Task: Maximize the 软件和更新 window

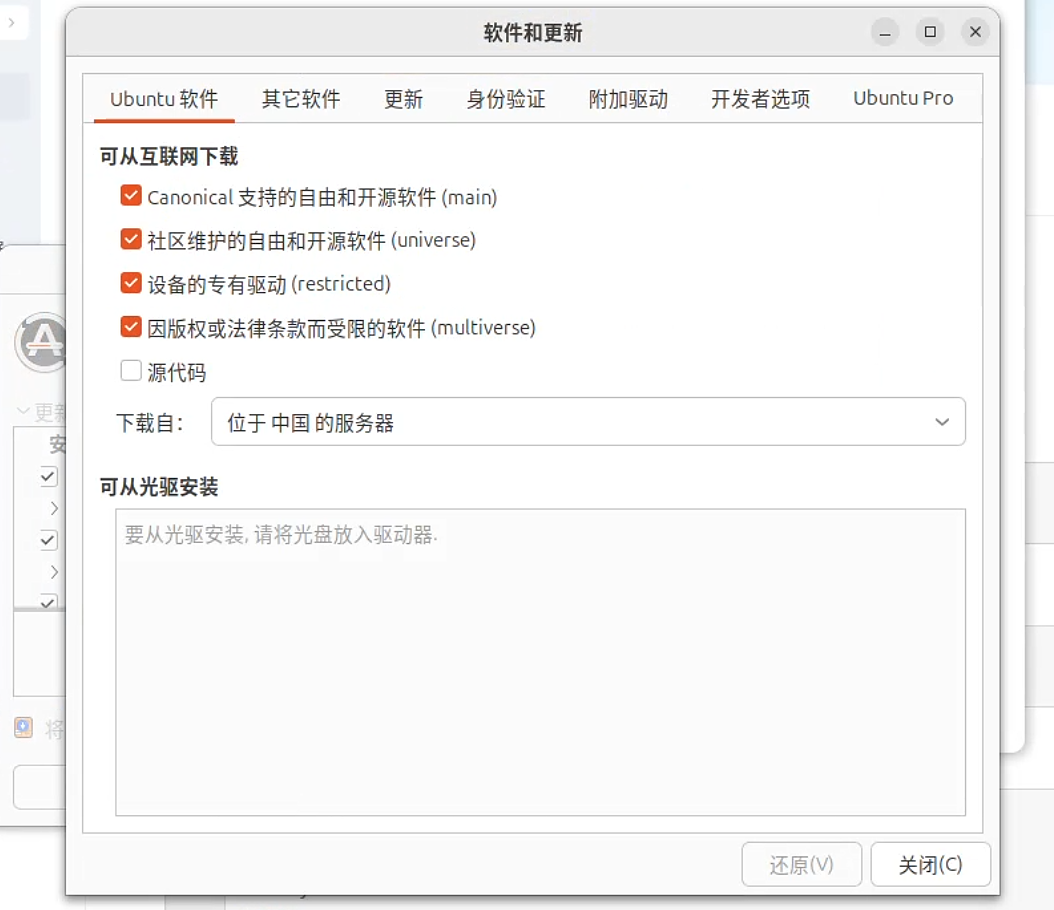Action: [x=930, y=32]
